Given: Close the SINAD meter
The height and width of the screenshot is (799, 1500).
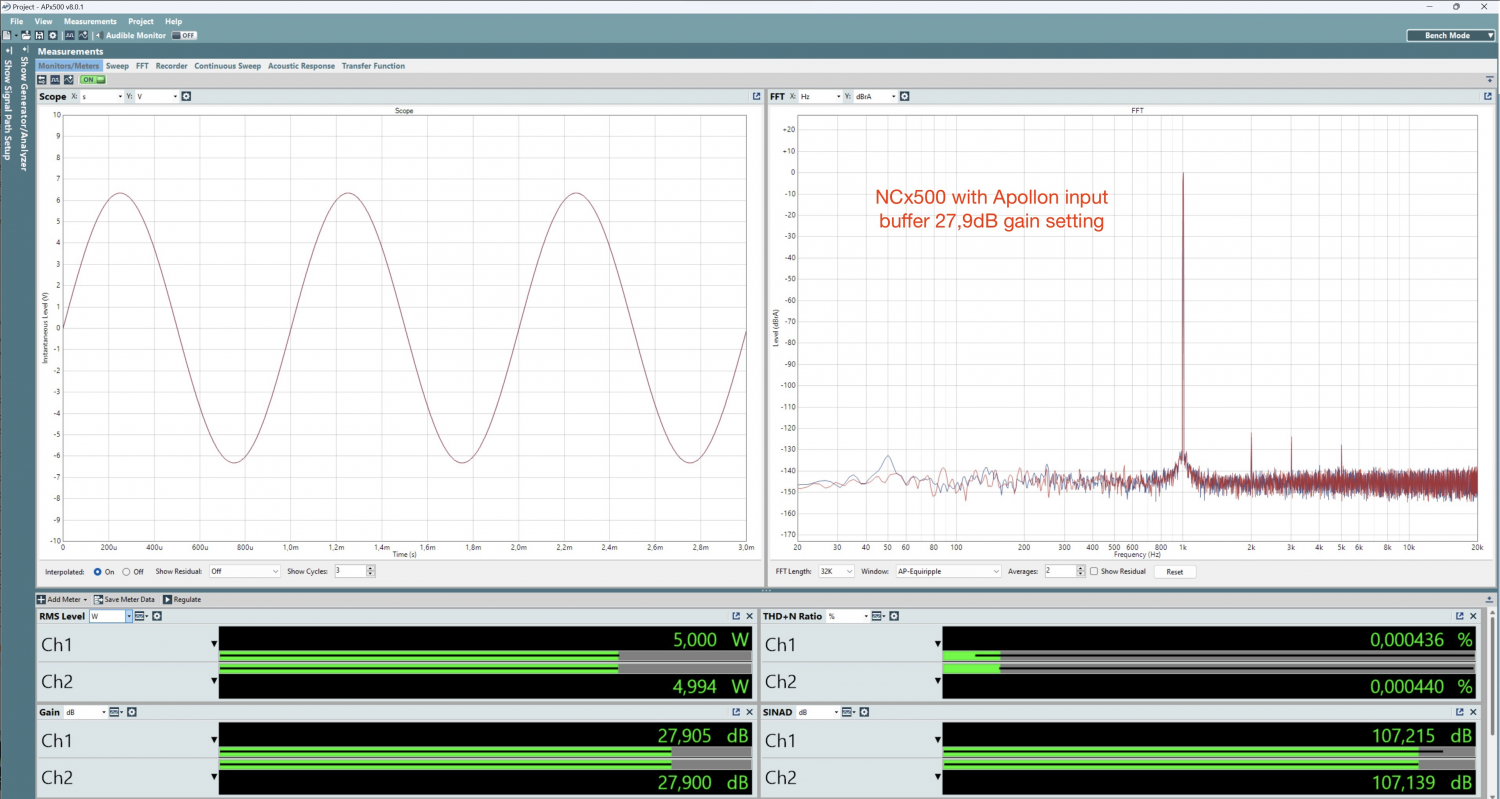Looking at the screenshot, I should pyautogui.click(x=1472, y=712).
